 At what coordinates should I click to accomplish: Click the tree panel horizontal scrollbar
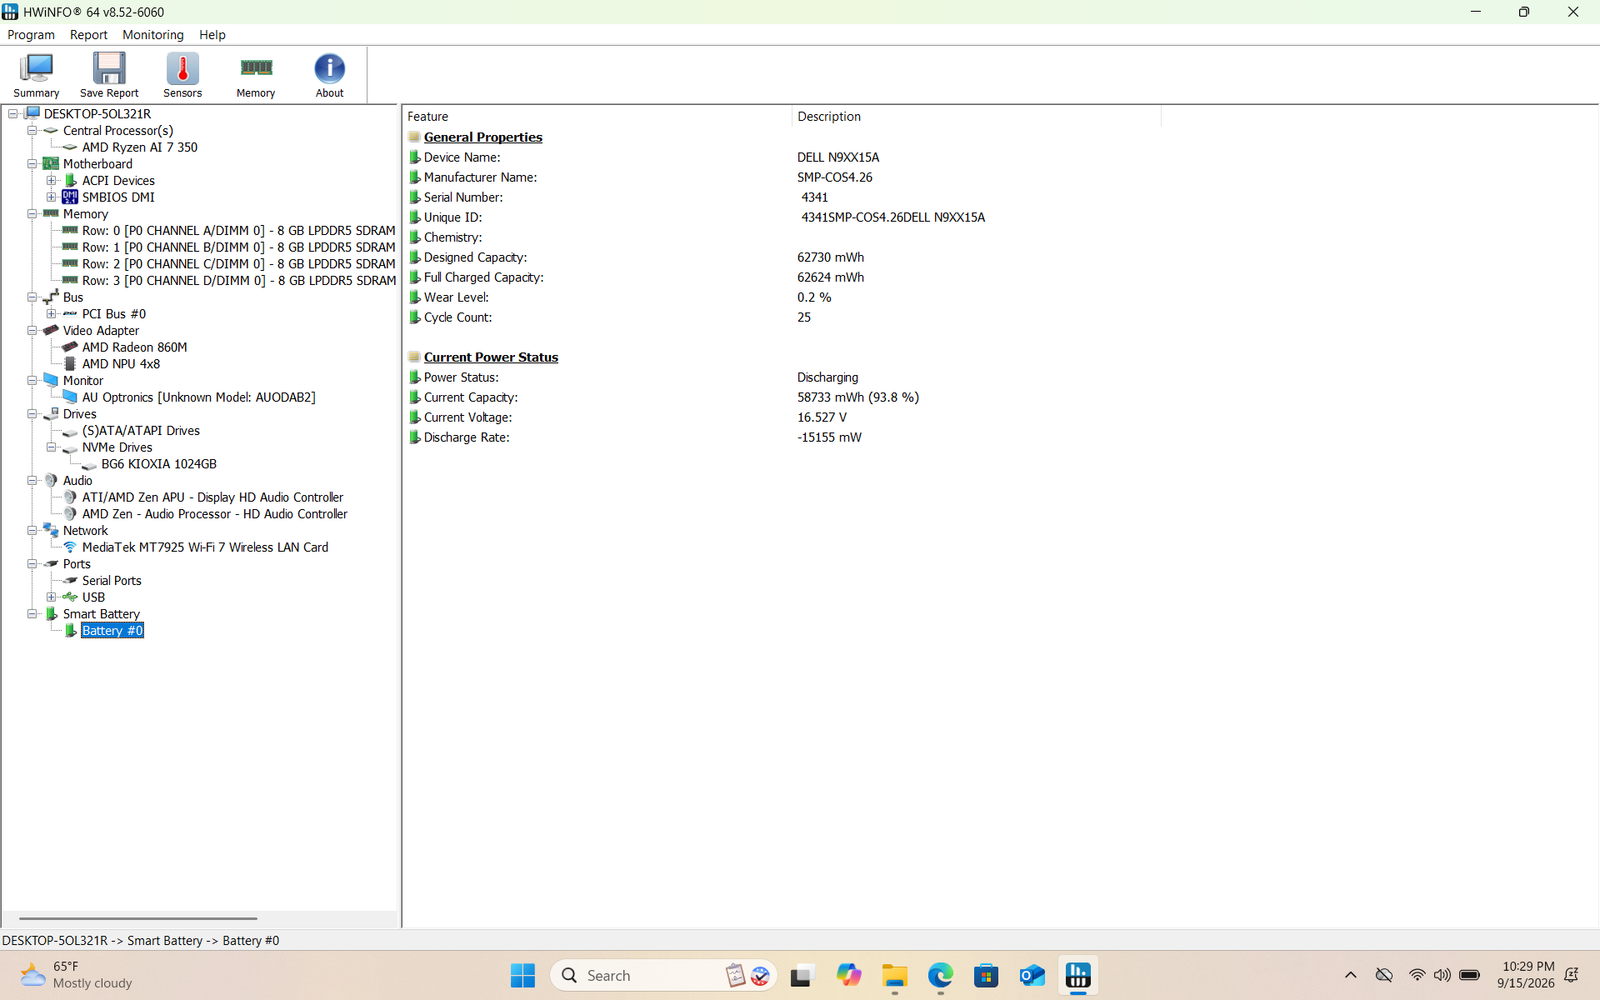[x=138, y=918]
